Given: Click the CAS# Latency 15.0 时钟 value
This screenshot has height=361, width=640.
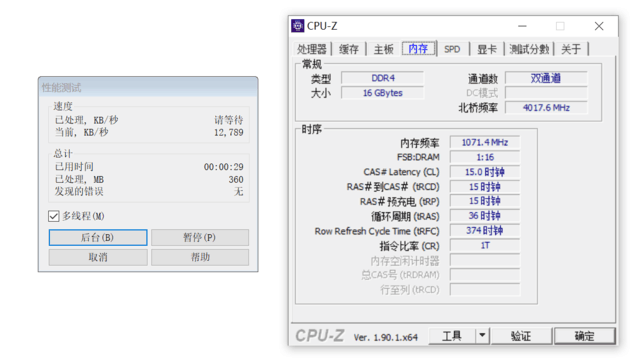Looking at the screenshot, I should 485,172.
